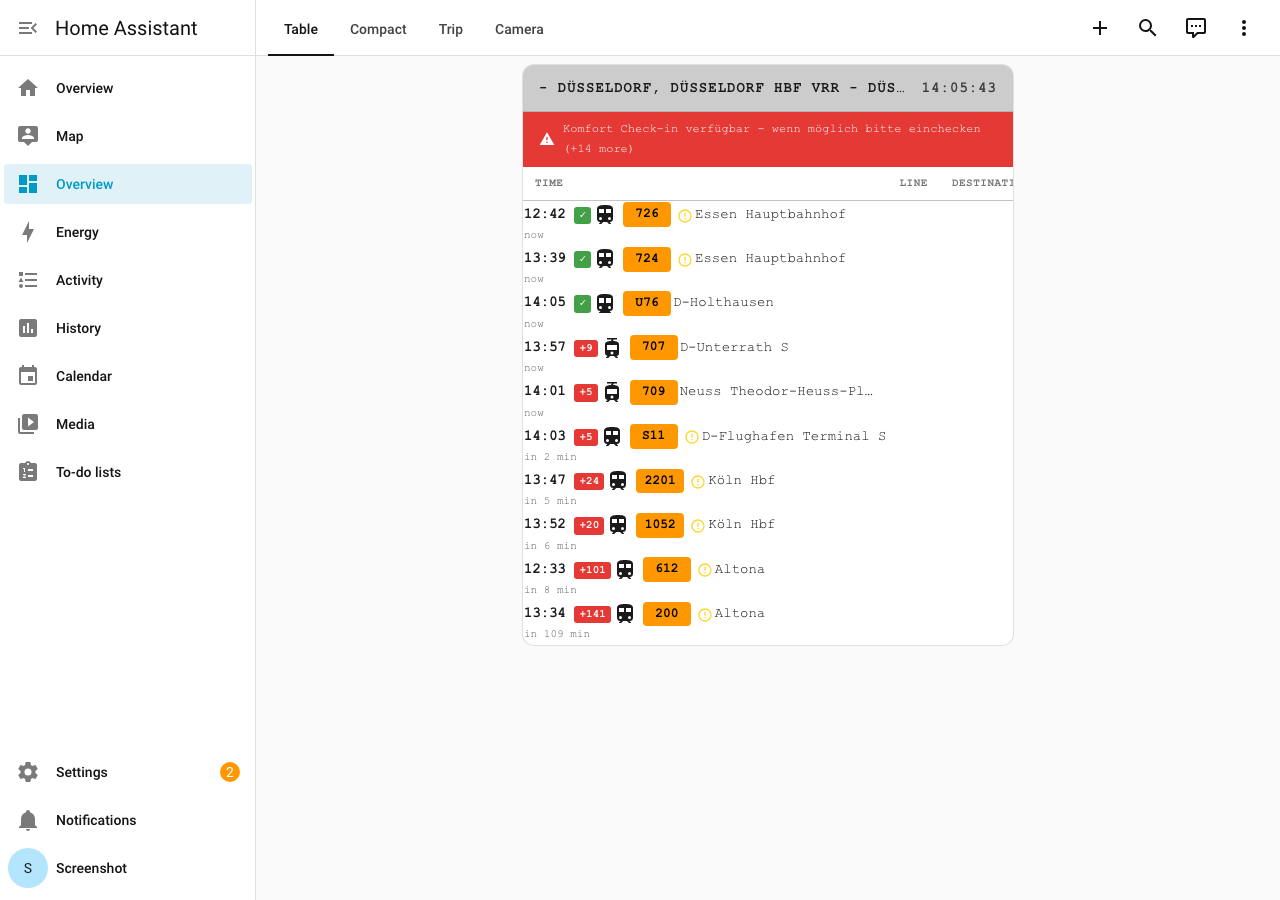Screen dimensions: 1280x900
Task: Click the +9 delay badge on 707 row
Action: [x=586, y=348]
